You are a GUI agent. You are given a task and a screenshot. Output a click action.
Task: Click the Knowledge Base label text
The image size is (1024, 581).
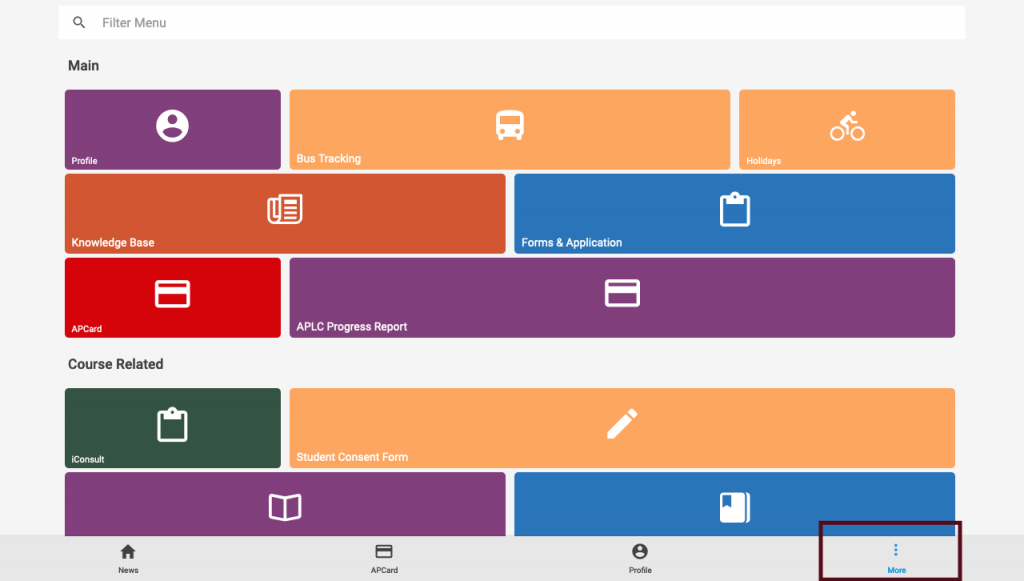(113, 243)
